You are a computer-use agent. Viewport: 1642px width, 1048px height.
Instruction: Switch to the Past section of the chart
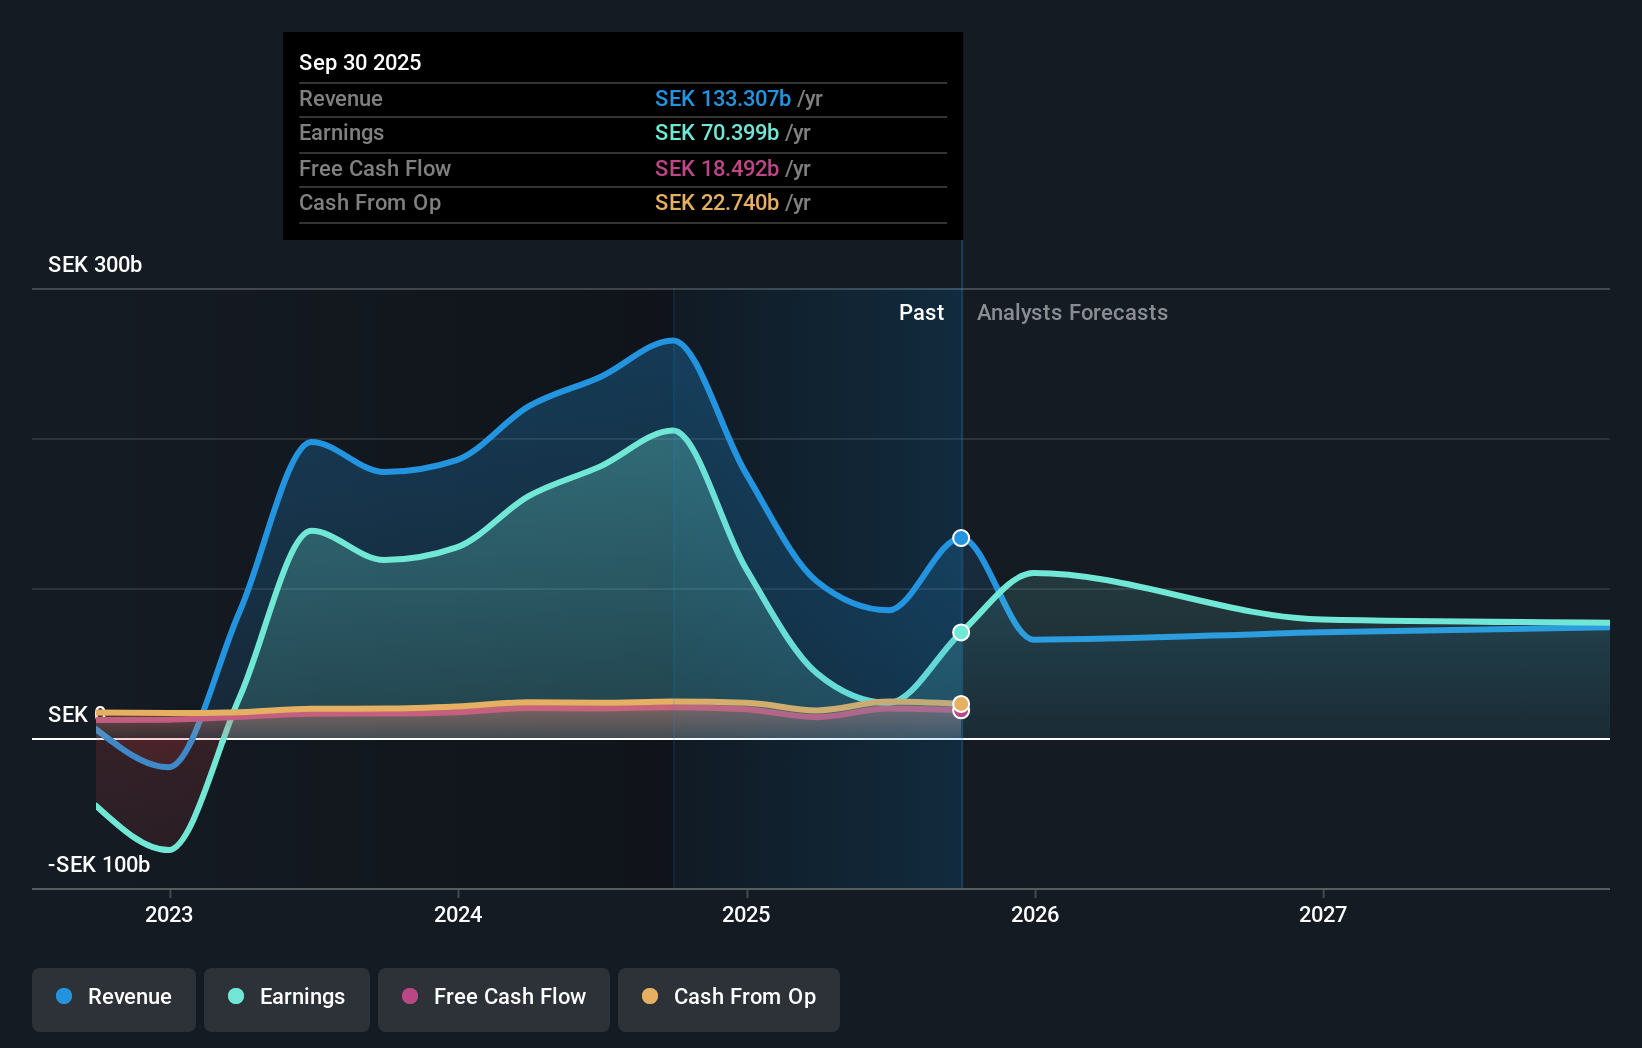tap(921, 312)
